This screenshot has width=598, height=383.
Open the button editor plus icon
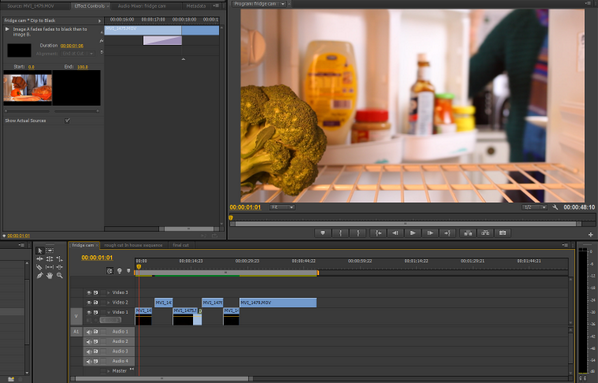pos(590,235)
